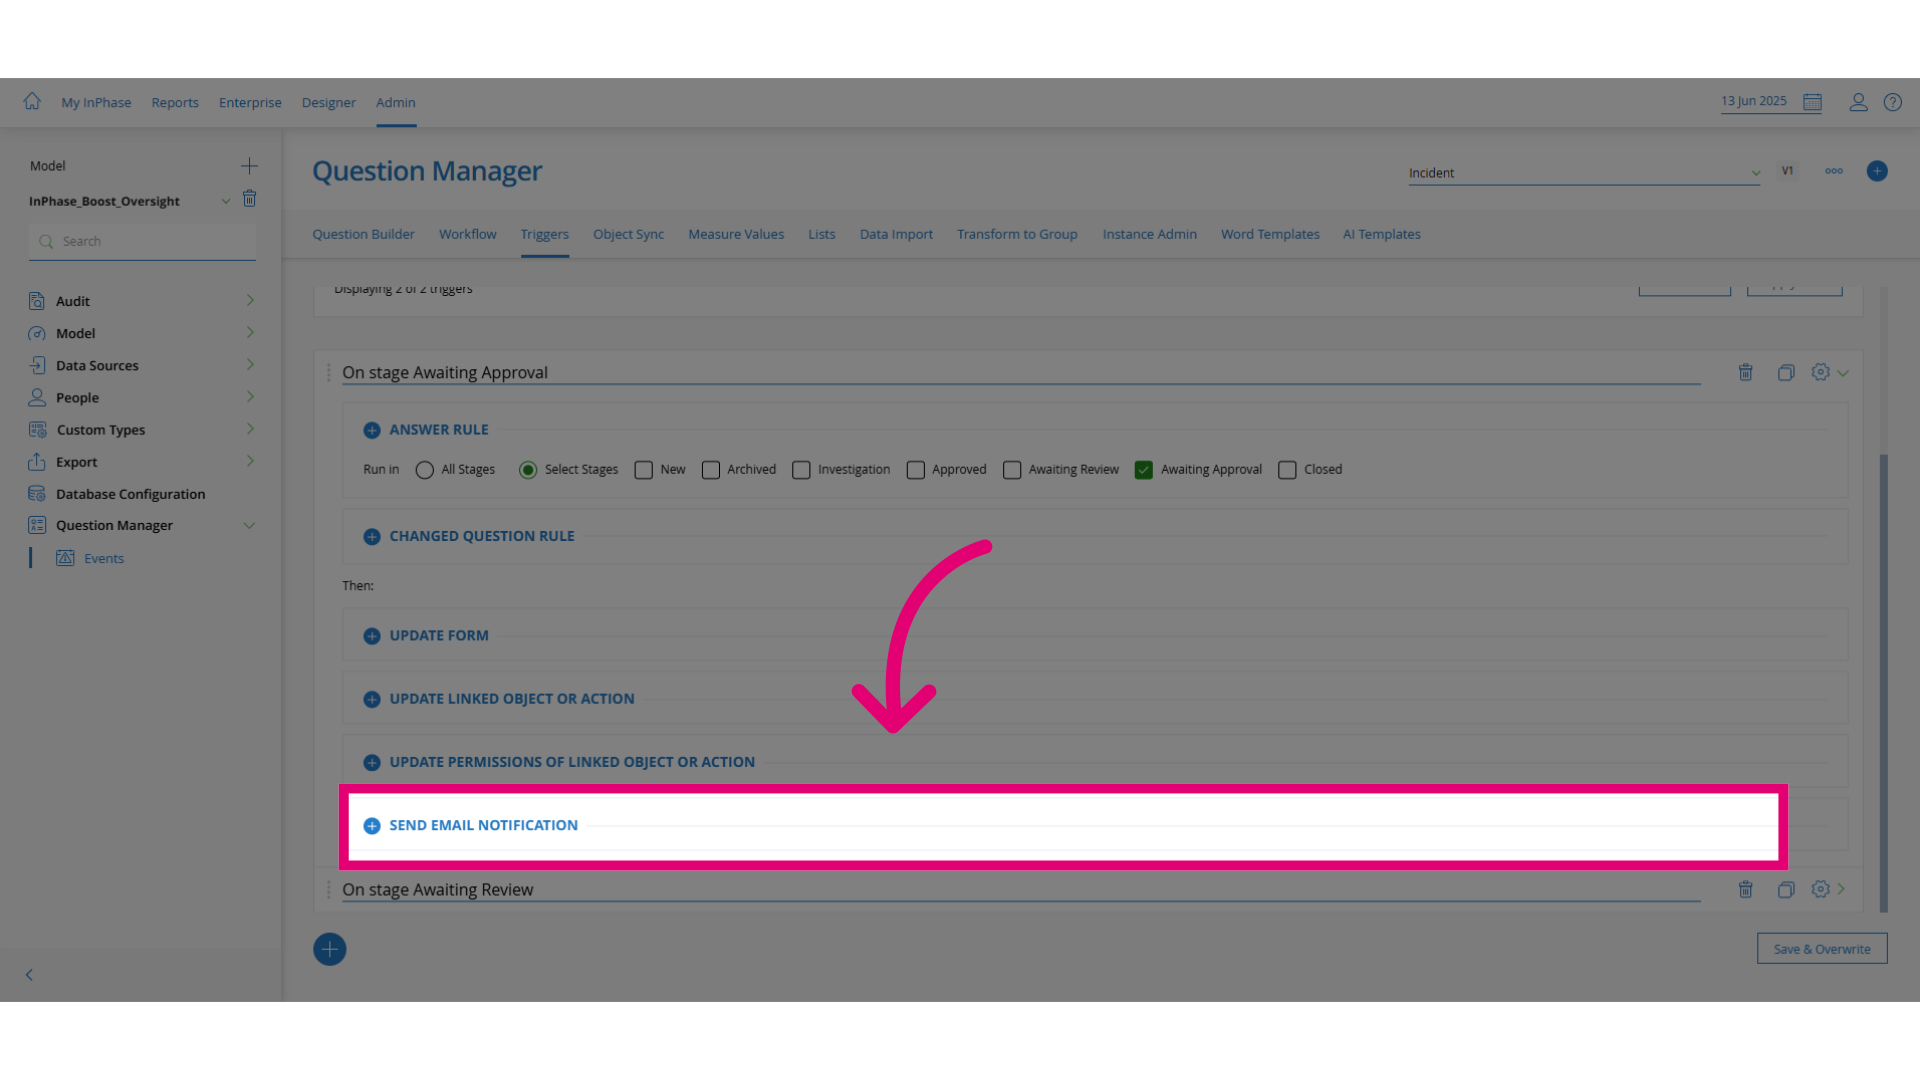Open the Incident form dropdown
Viewport: 1920px width, 1080px height.
(x=1584, y=173)
